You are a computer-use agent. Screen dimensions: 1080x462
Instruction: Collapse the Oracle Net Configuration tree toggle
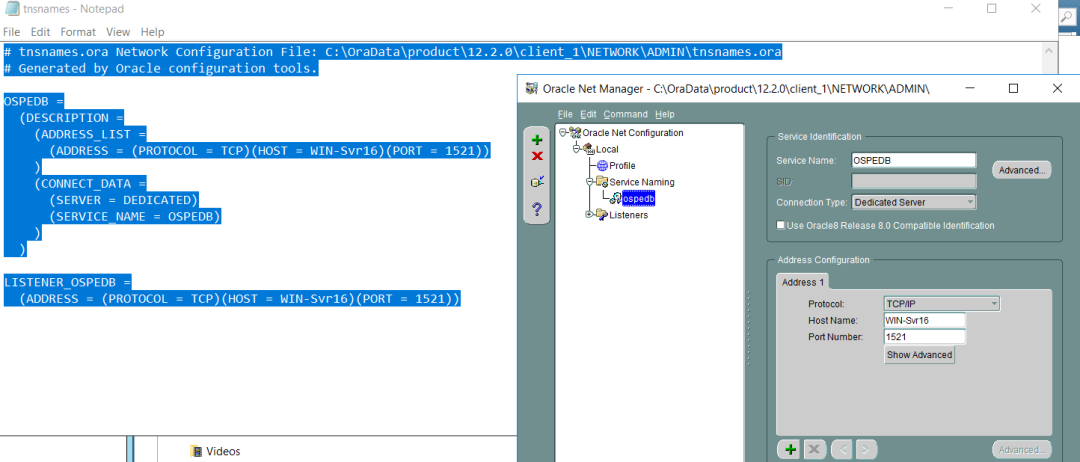coord(563,132)
